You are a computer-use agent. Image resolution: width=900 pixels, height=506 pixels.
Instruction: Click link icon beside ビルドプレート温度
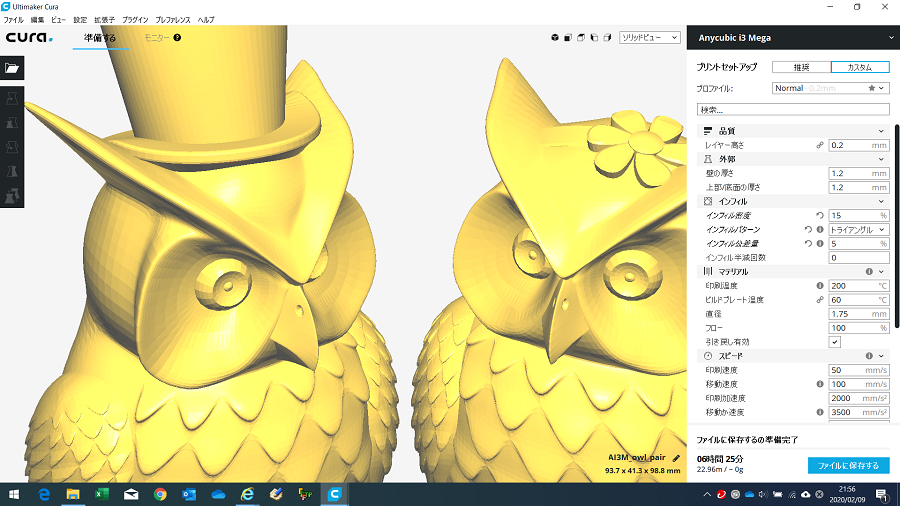click(x=820, y=299)
